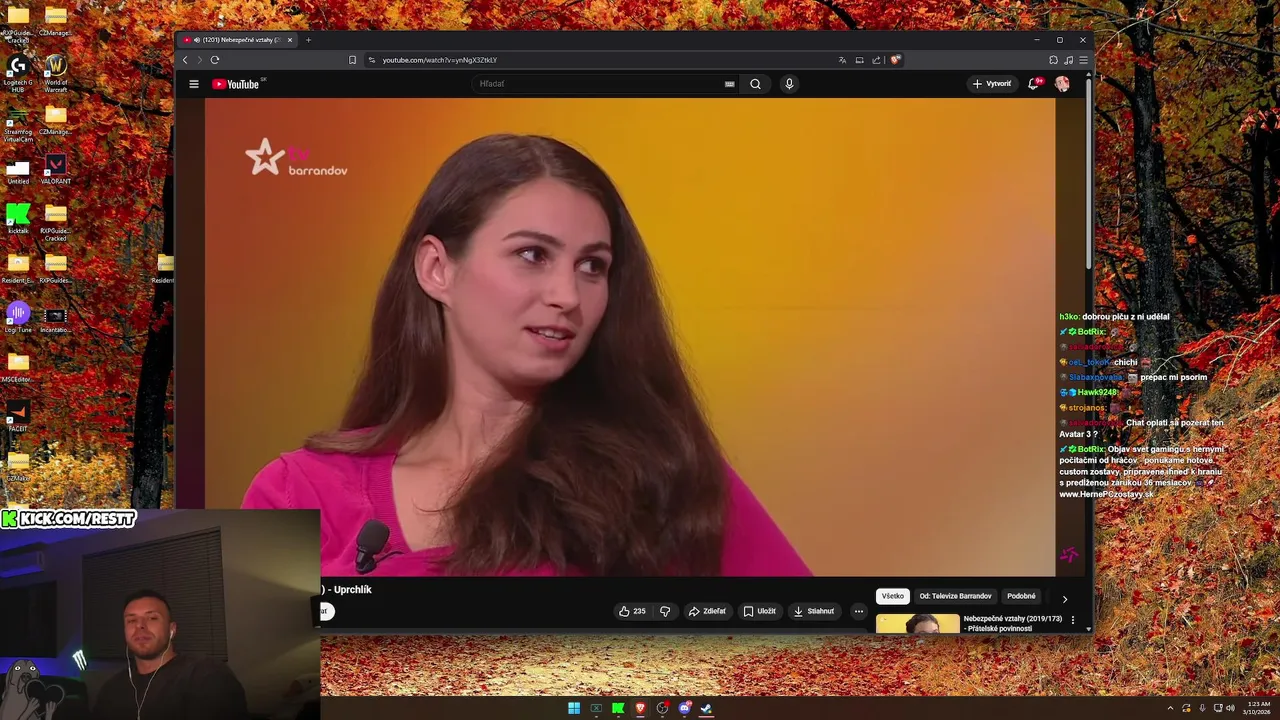Click the youtube.com address bar URL
This screenshot has height=720, width=1280.
(x=440, y=60)
